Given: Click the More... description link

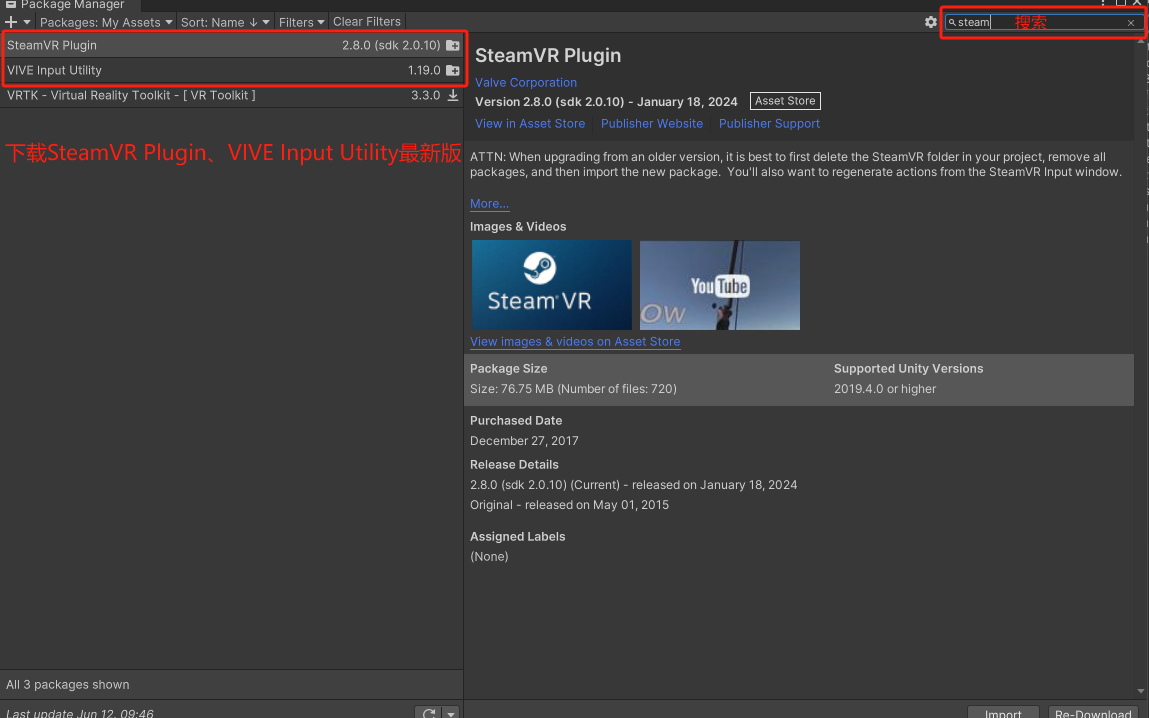Looking at the screenshot, I should tap(489, 204).
